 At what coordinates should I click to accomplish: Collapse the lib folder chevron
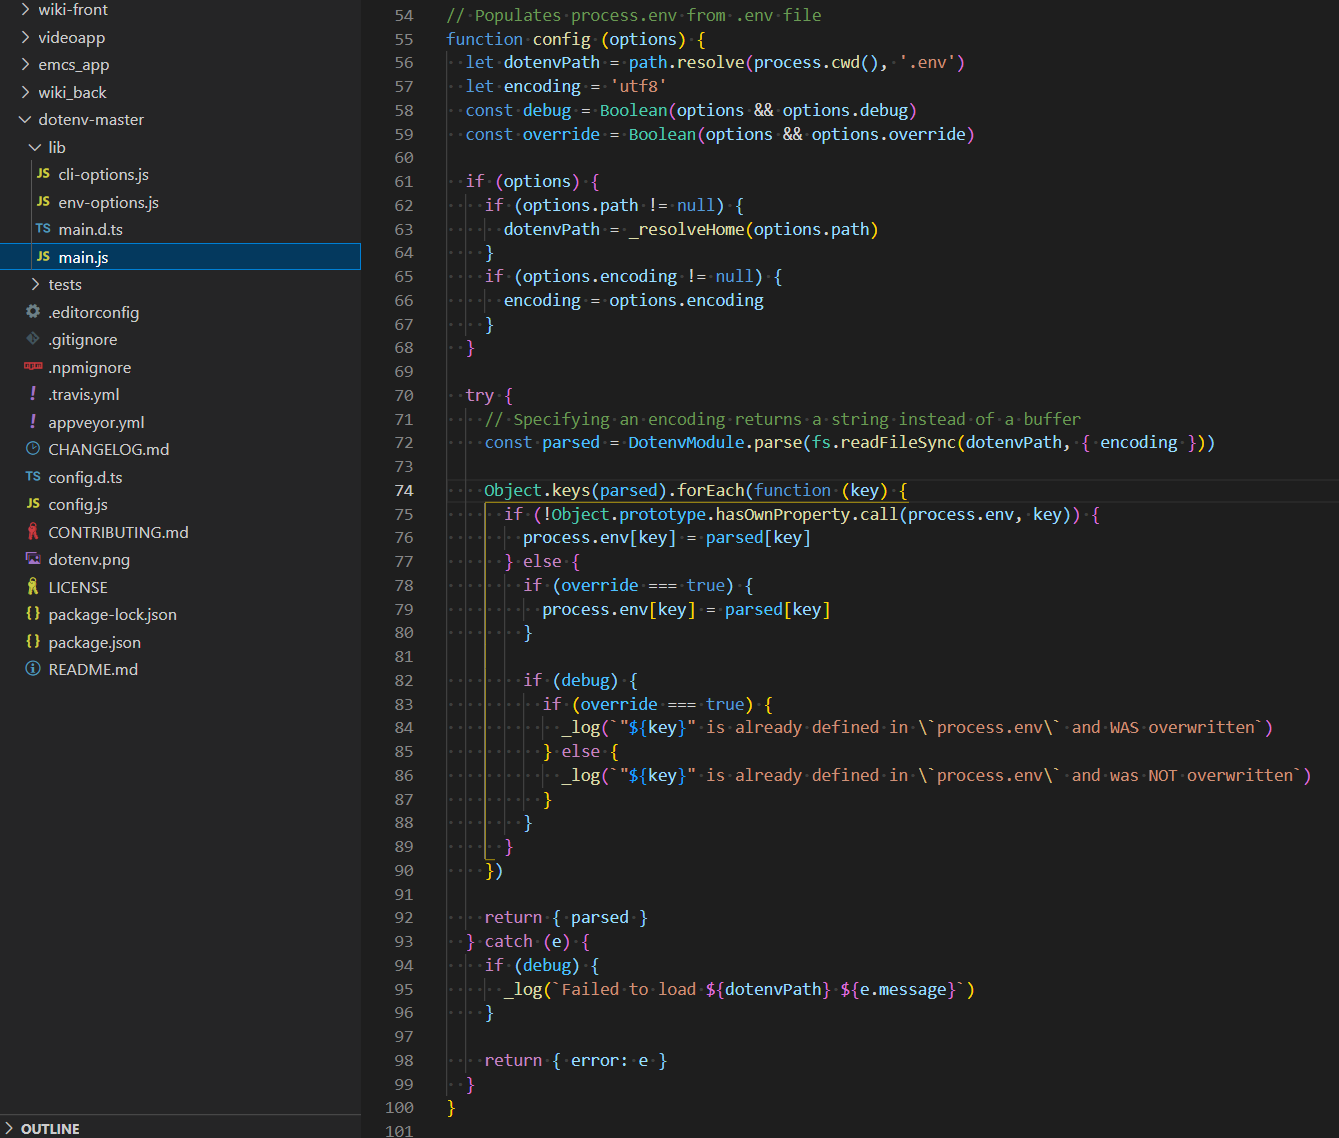point(35,147)
